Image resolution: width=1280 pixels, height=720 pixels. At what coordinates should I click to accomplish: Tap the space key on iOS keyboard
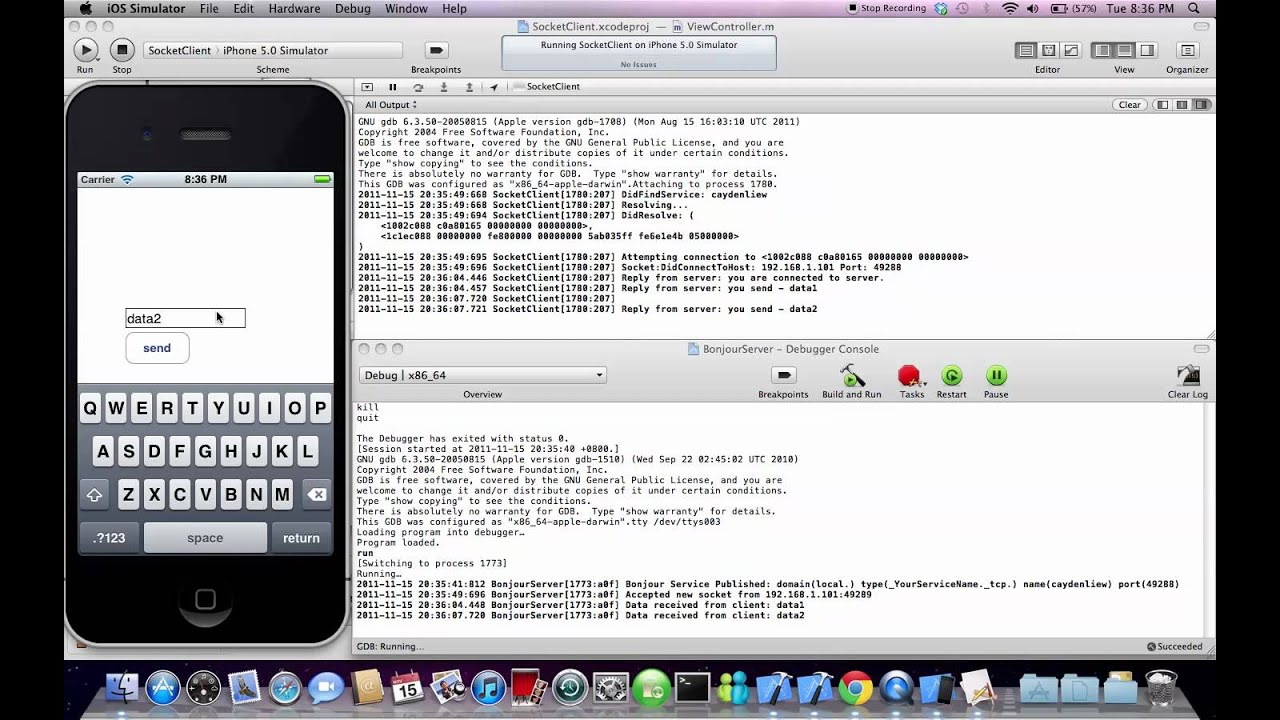[x=205, y=538]
